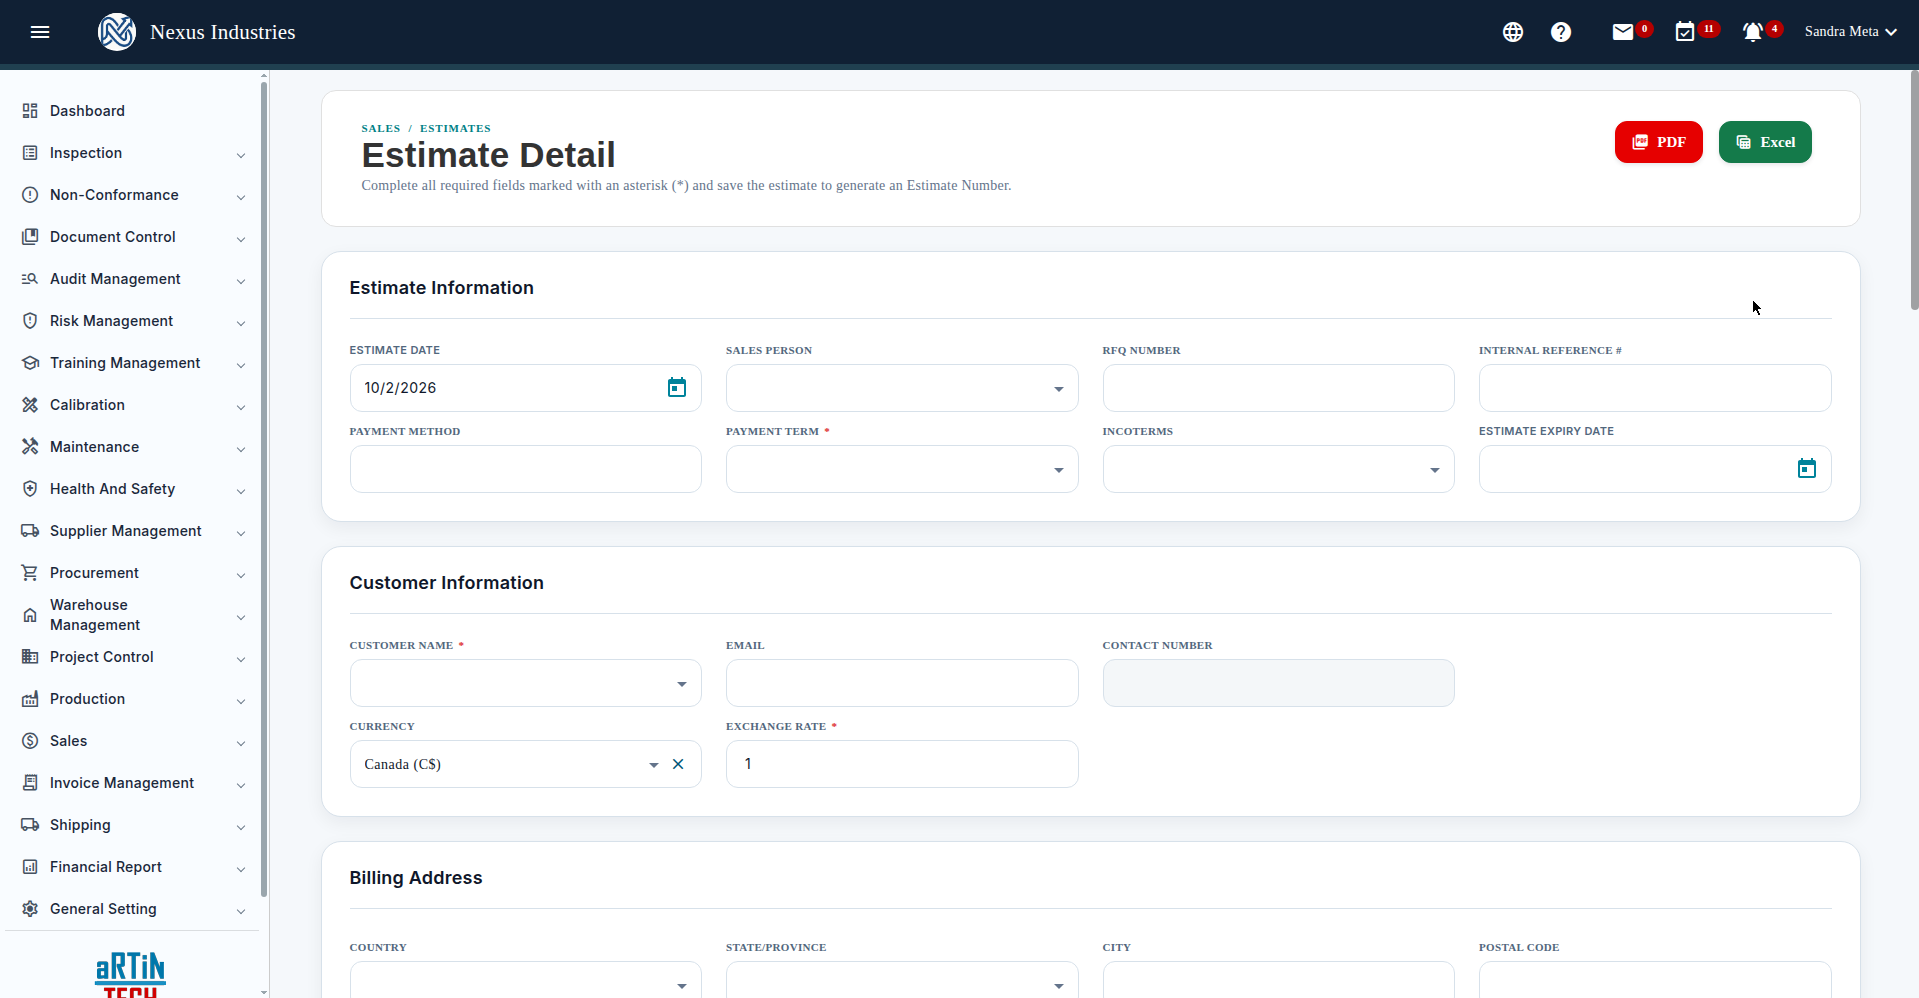The height and width of the screenshot is (998, 1919).
Task: Open the calendar tasks icon
Action: point(1685,32)
